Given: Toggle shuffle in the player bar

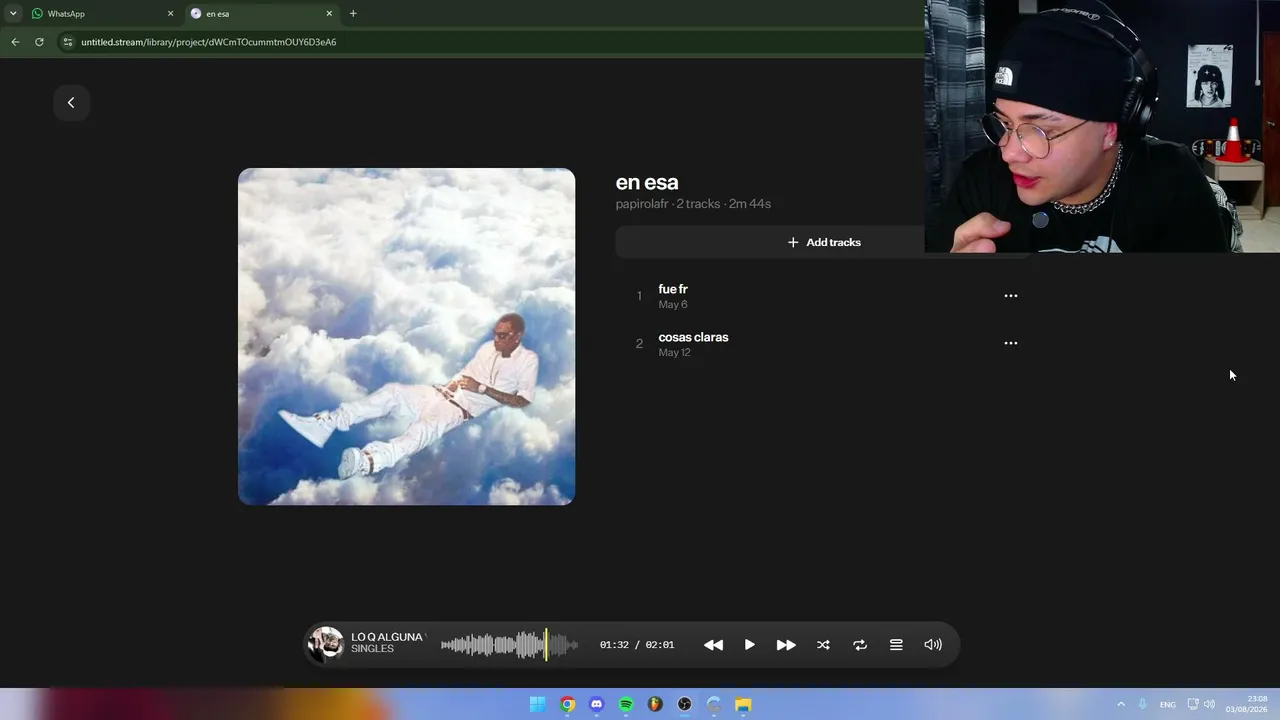Looking at the screenshot, I should click(823, 645).
